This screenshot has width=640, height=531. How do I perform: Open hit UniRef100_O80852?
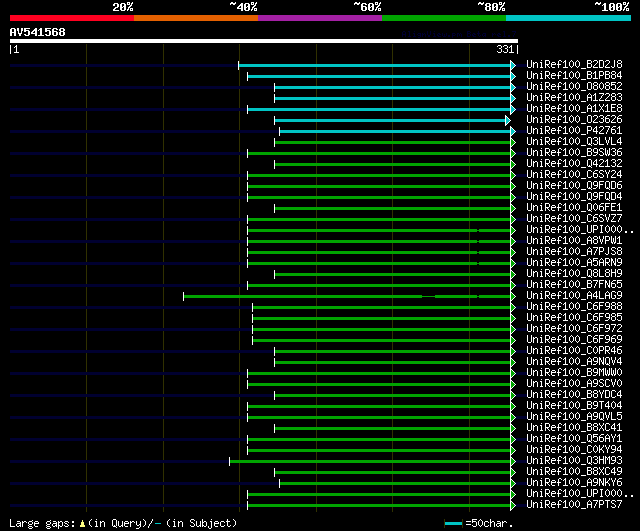pyautogui.click(x=574, y=87)
